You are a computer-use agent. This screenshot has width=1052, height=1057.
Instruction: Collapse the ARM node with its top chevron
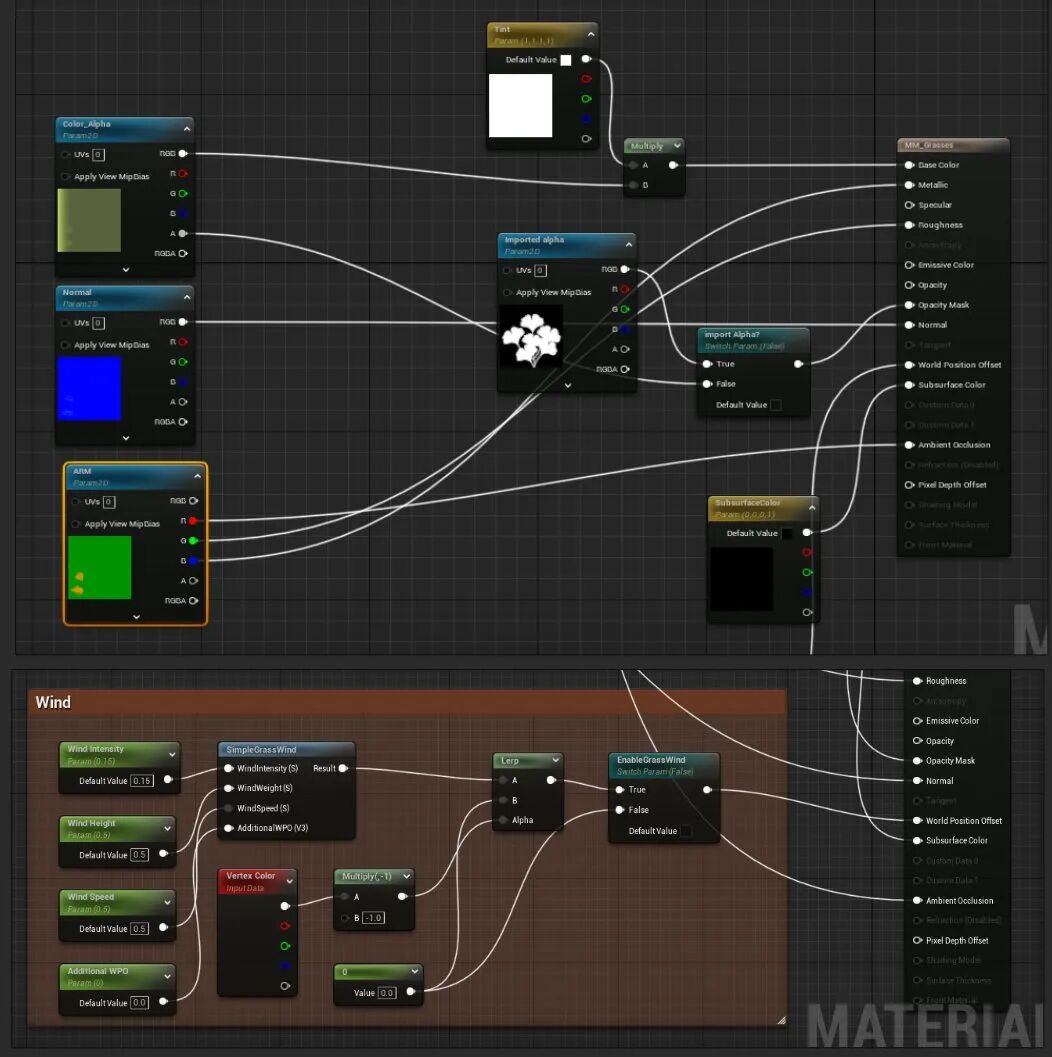pos(197,476)
